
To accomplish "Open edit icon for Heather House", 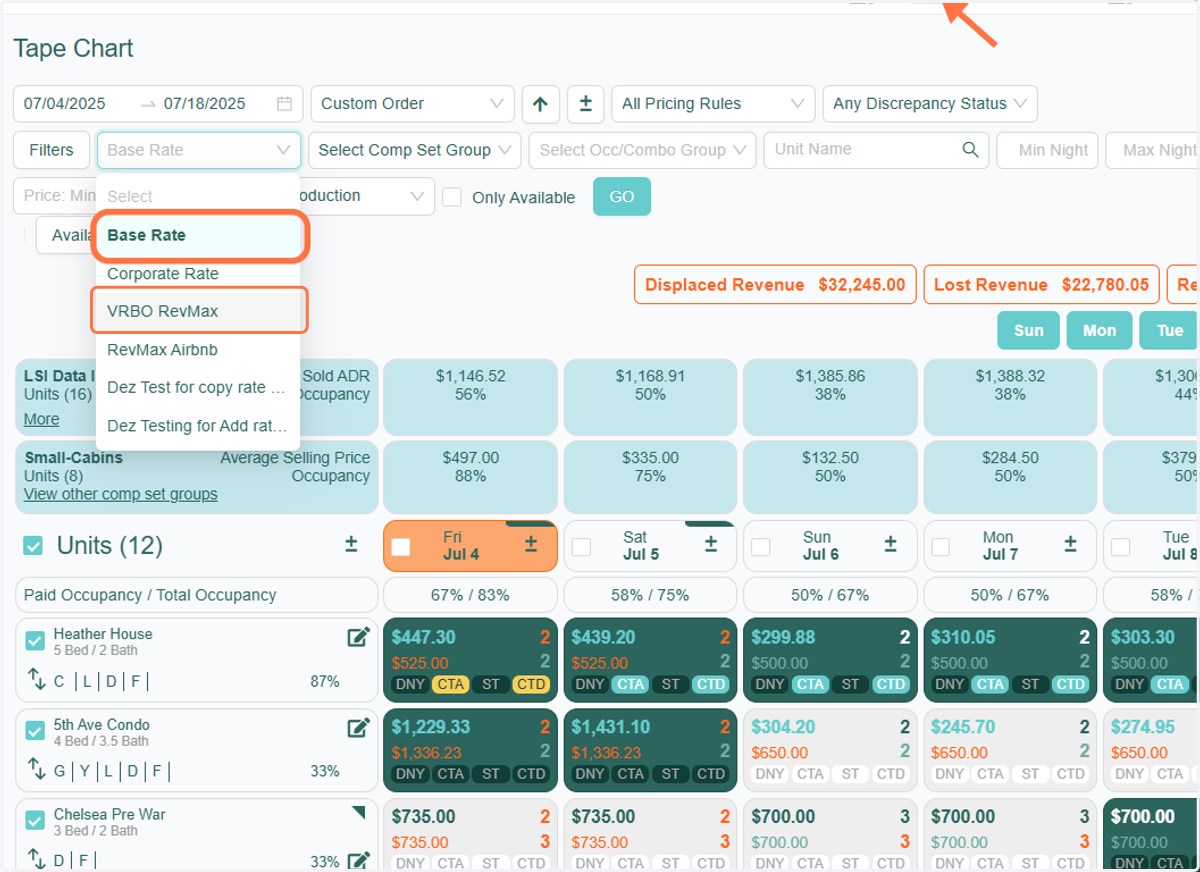I will click(358, 637).
